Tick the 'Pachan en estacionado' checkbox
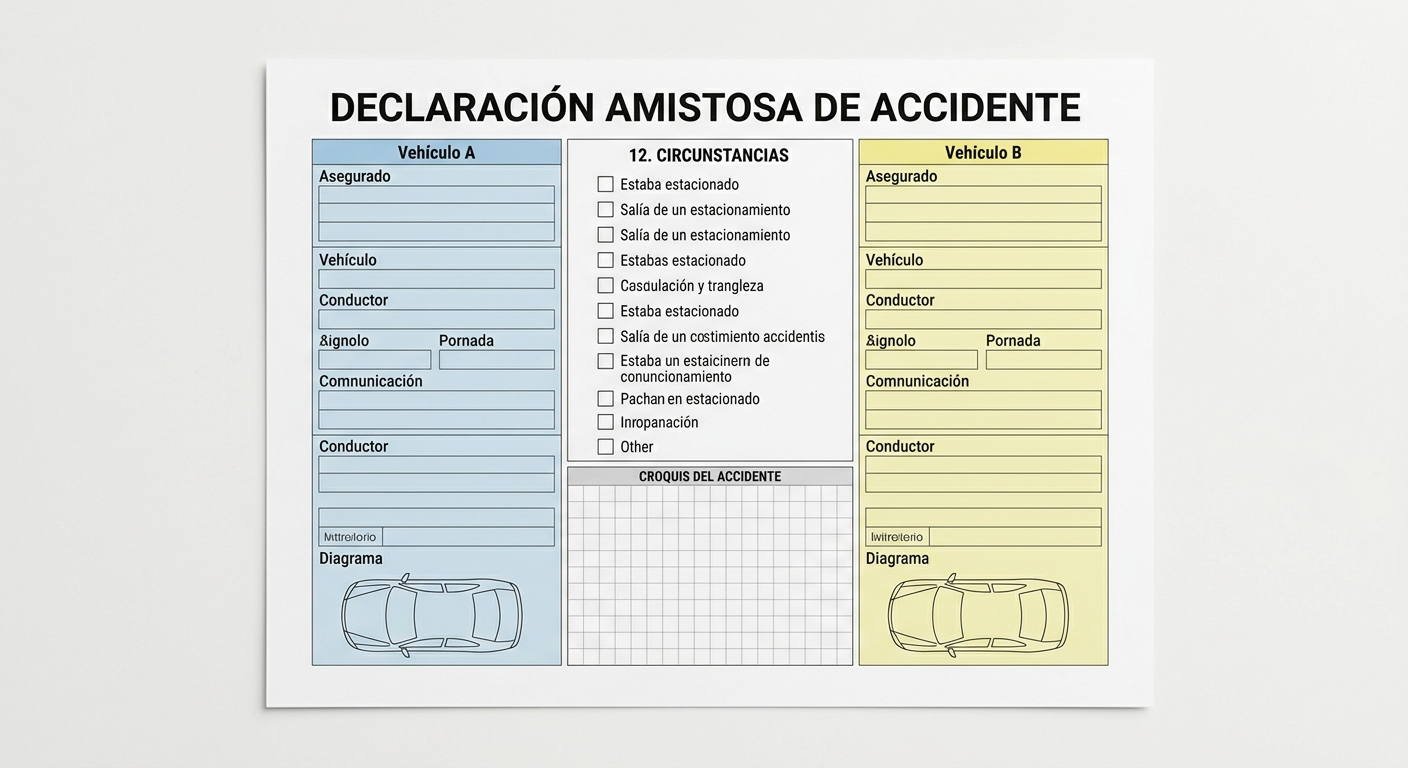The height and width of the screenshot is (768, 1408). pos(605,398)
